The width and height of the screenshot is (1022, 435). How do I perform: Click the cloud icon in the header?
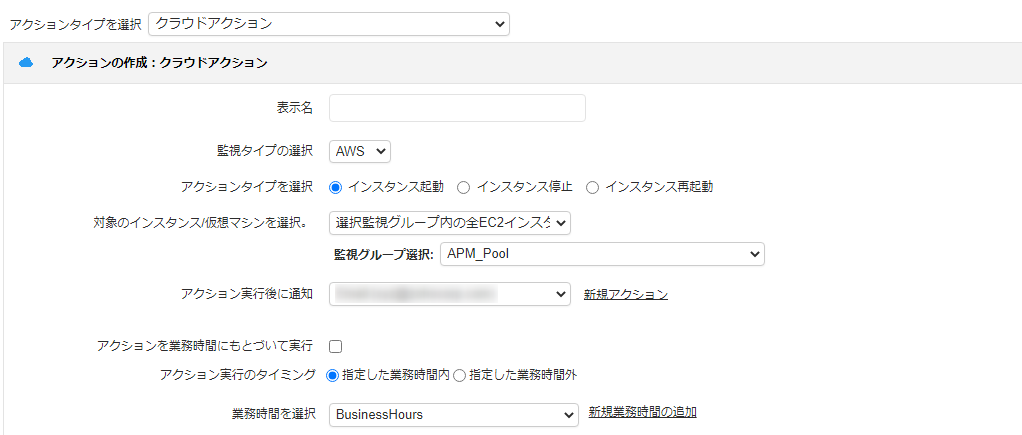click(x=26, y=63)
